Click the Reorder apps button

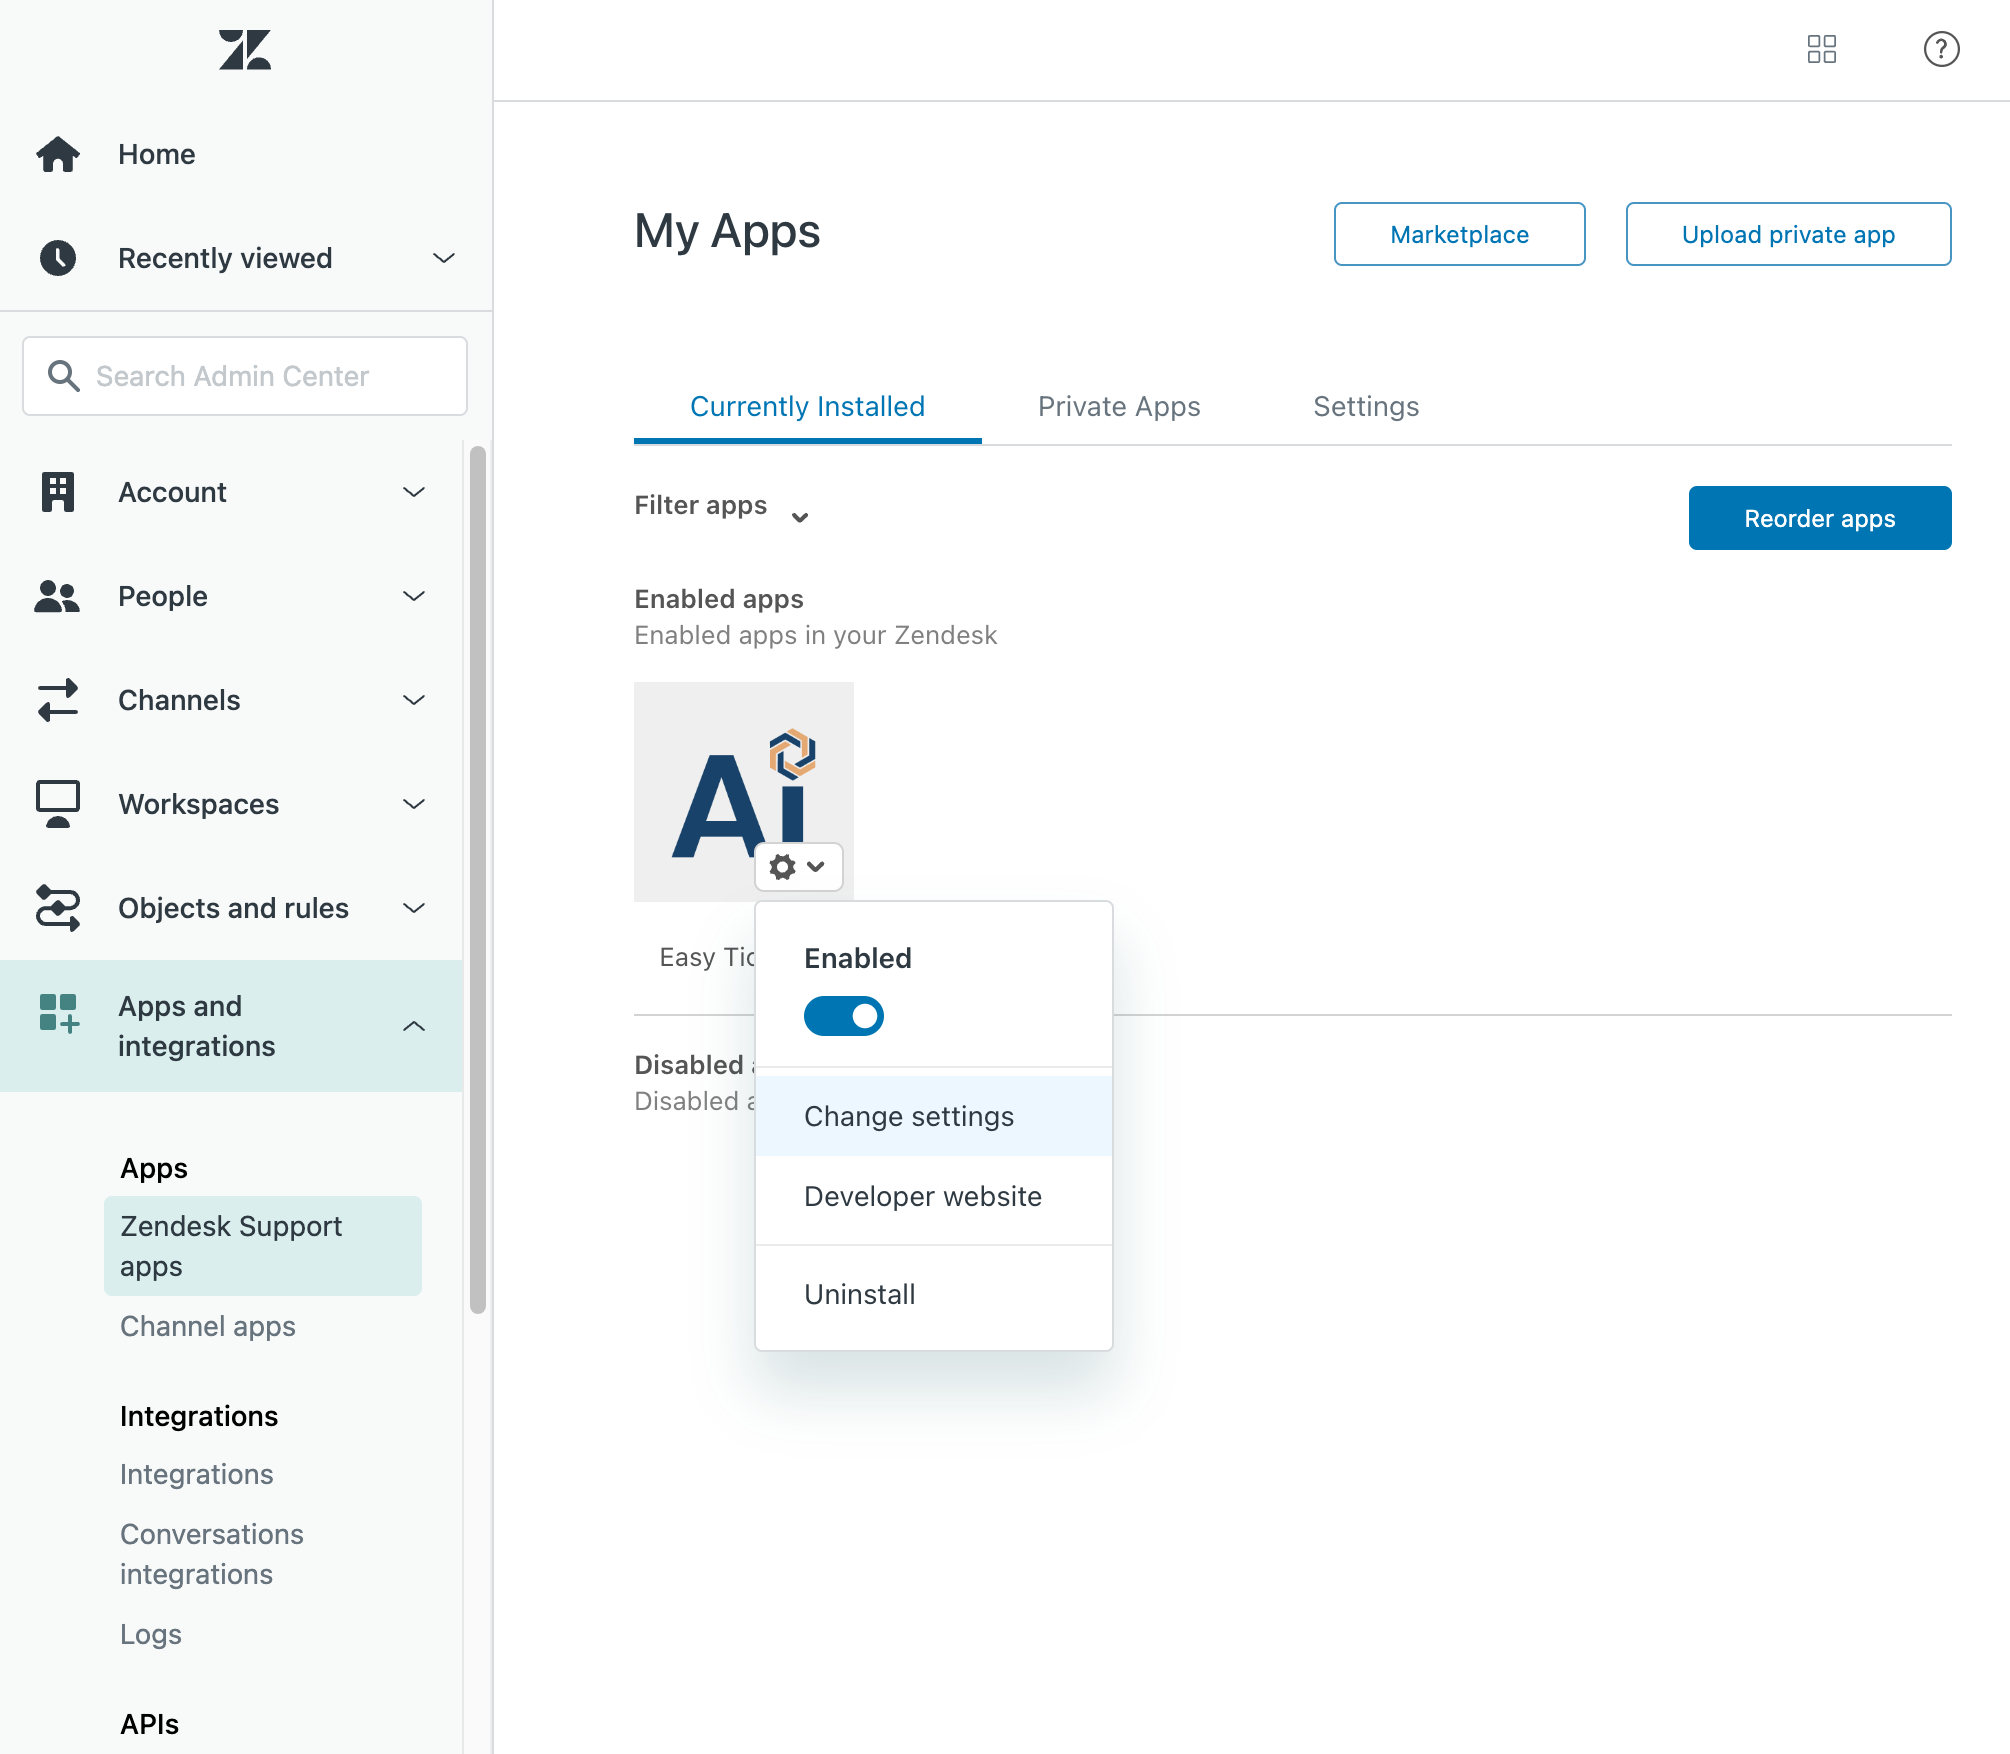click(x=1819, y=518)
